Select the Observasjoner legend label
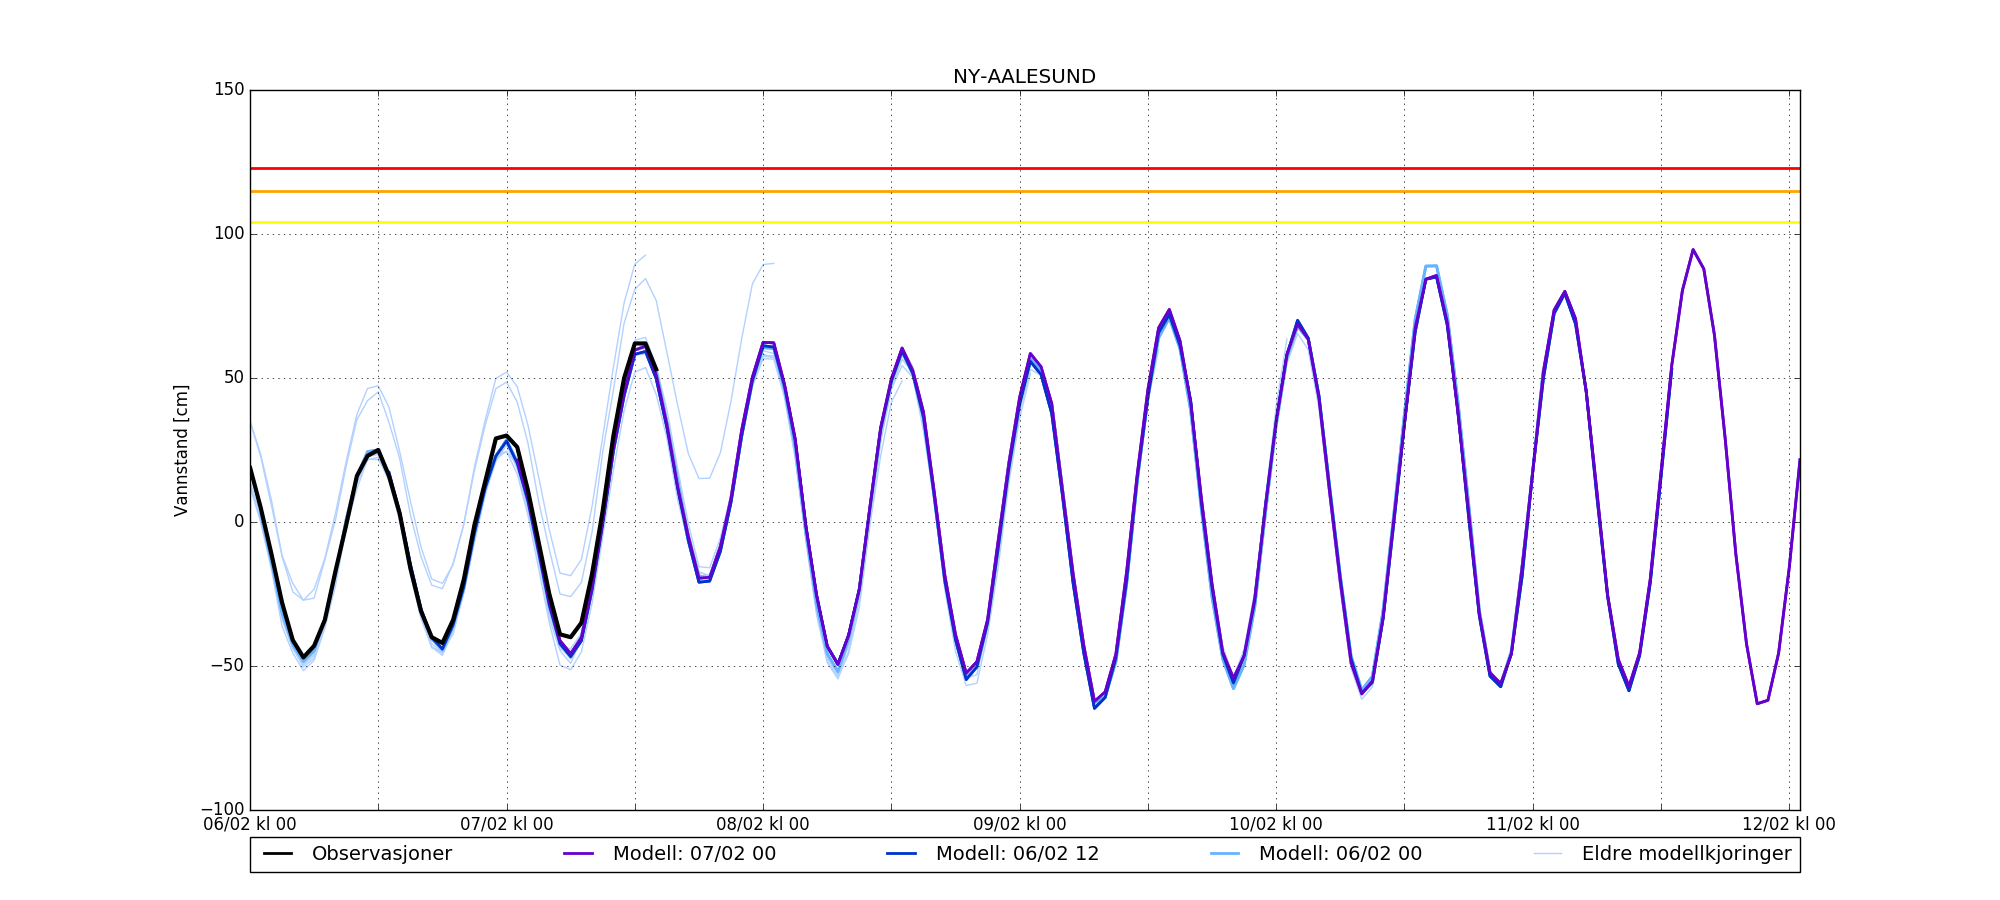The height and width of the screenshot is (900, 2000). coord(381,854)
